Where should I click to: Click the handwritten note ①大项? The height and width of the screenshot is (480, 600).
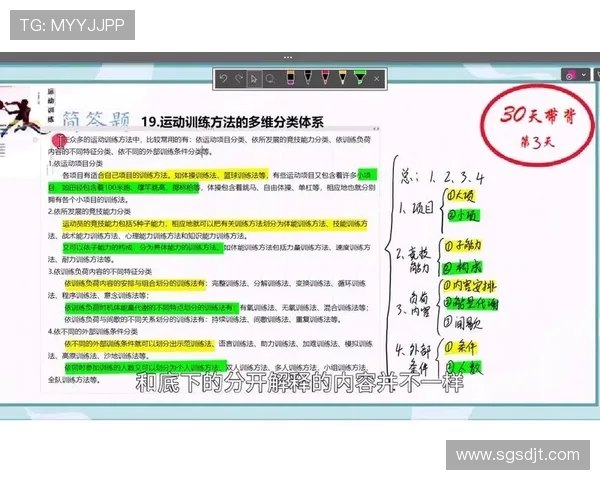coord(461,196)
